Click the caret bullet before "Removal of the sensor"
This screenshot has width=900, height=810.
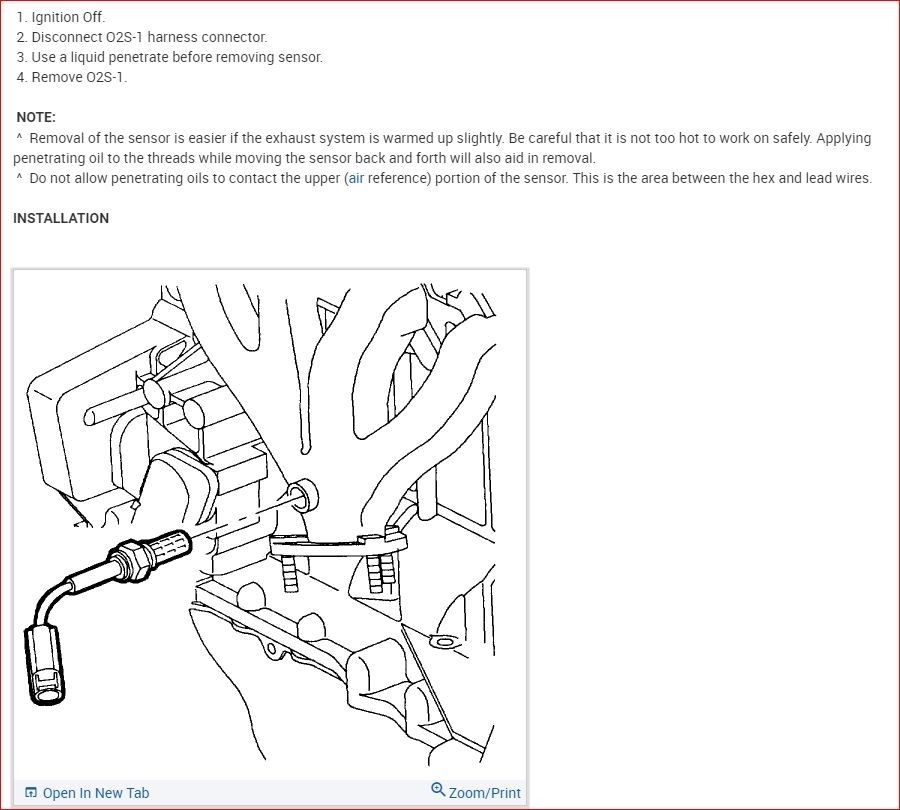pyautogui.click(x=20, y=138)
